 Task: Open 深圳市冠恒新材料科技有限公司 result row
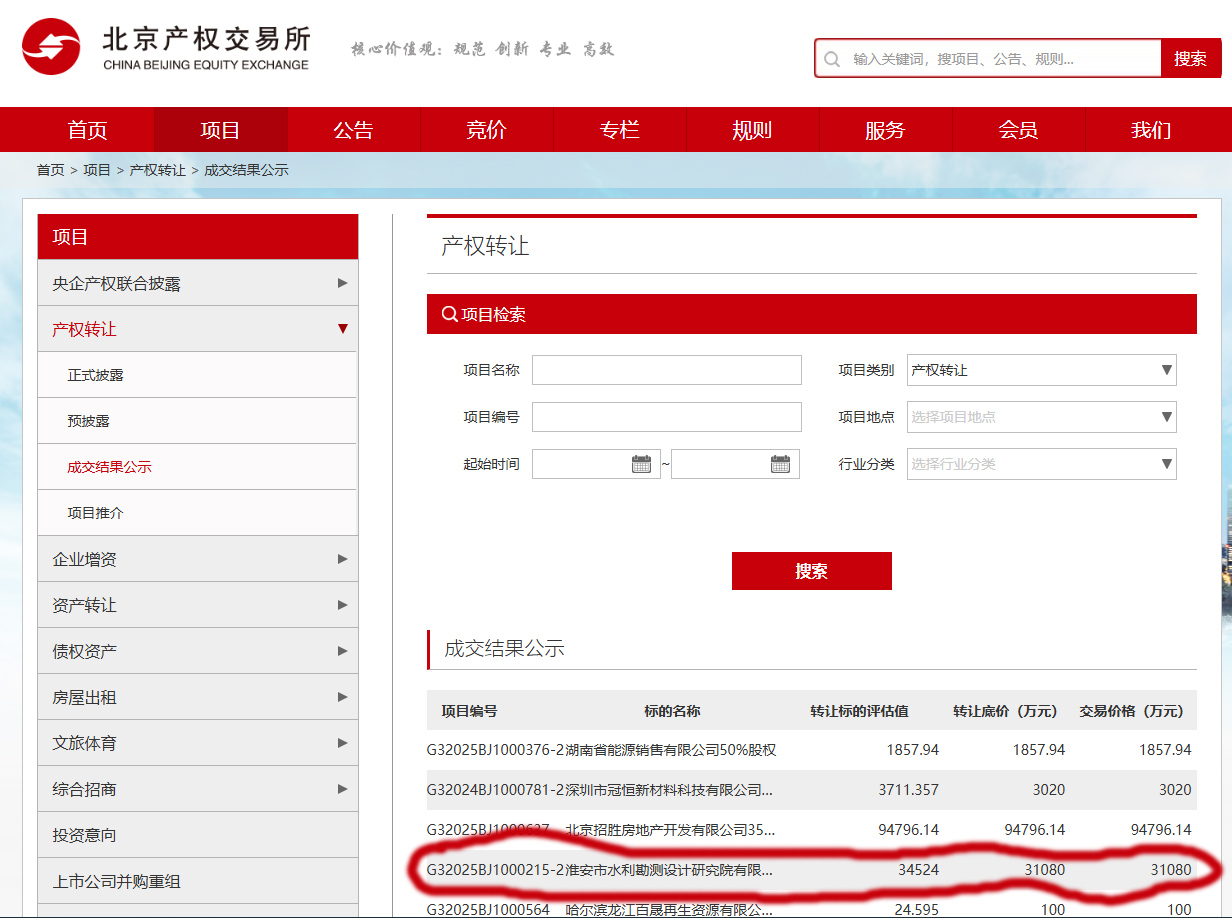point(811,789)
